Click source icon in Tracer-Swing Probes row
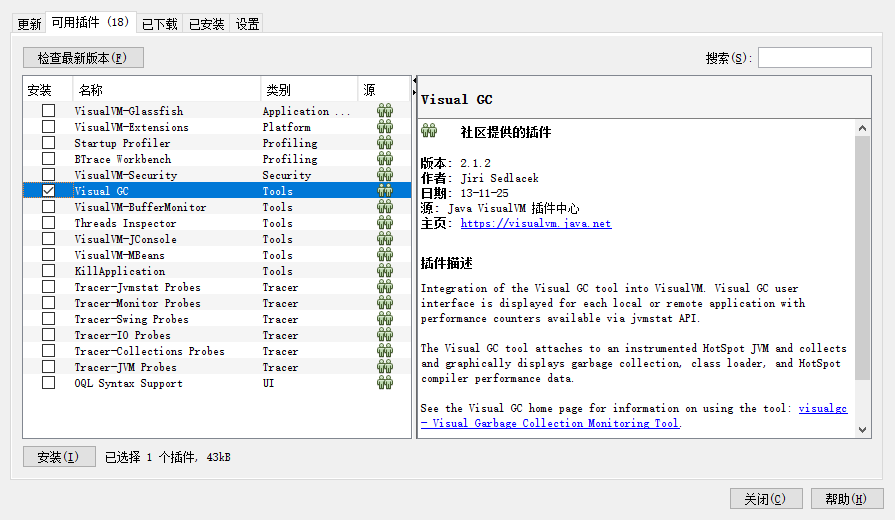The width and height of the screenshot is (895, 520). coord(385,319)
